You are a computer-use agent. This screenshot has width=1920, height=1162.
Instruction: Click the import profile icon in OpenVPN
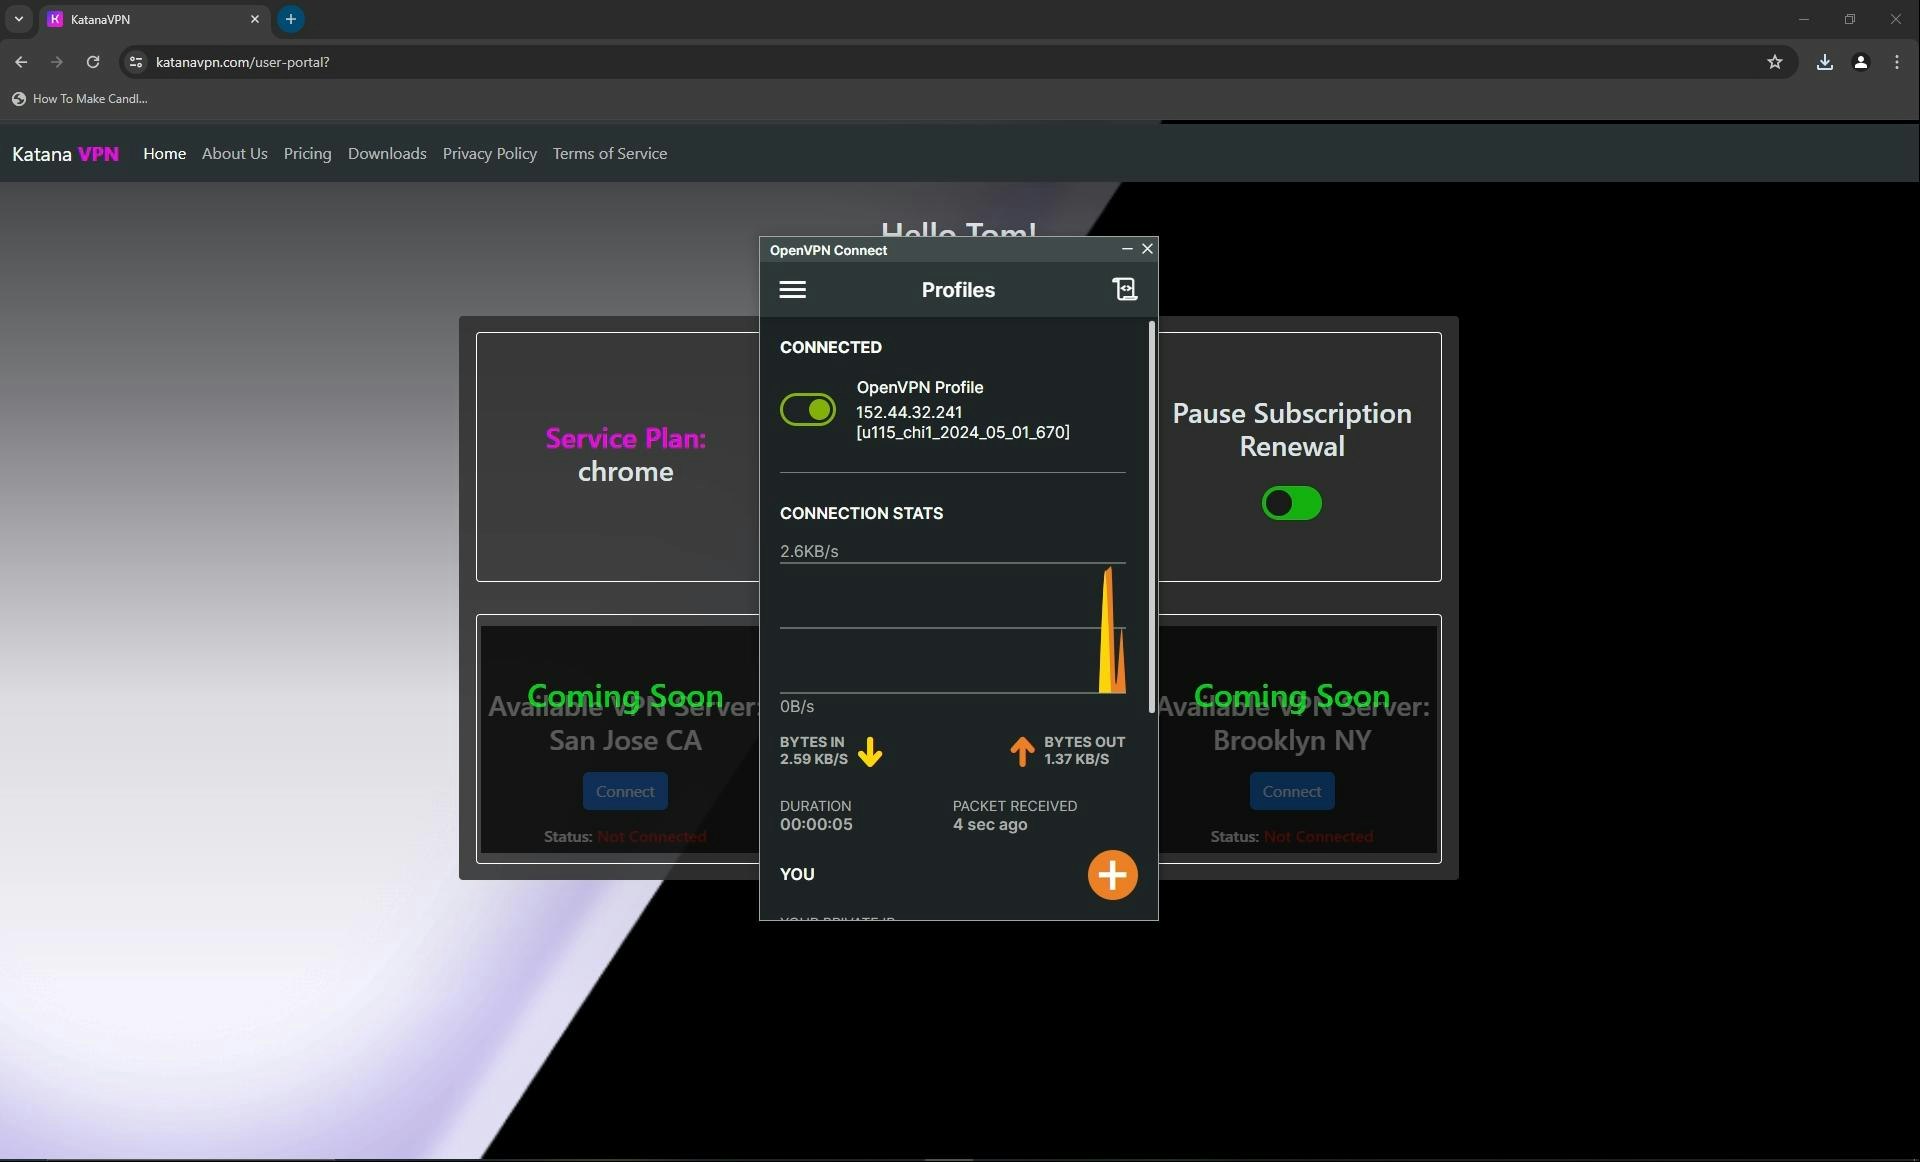[1125, 289]
